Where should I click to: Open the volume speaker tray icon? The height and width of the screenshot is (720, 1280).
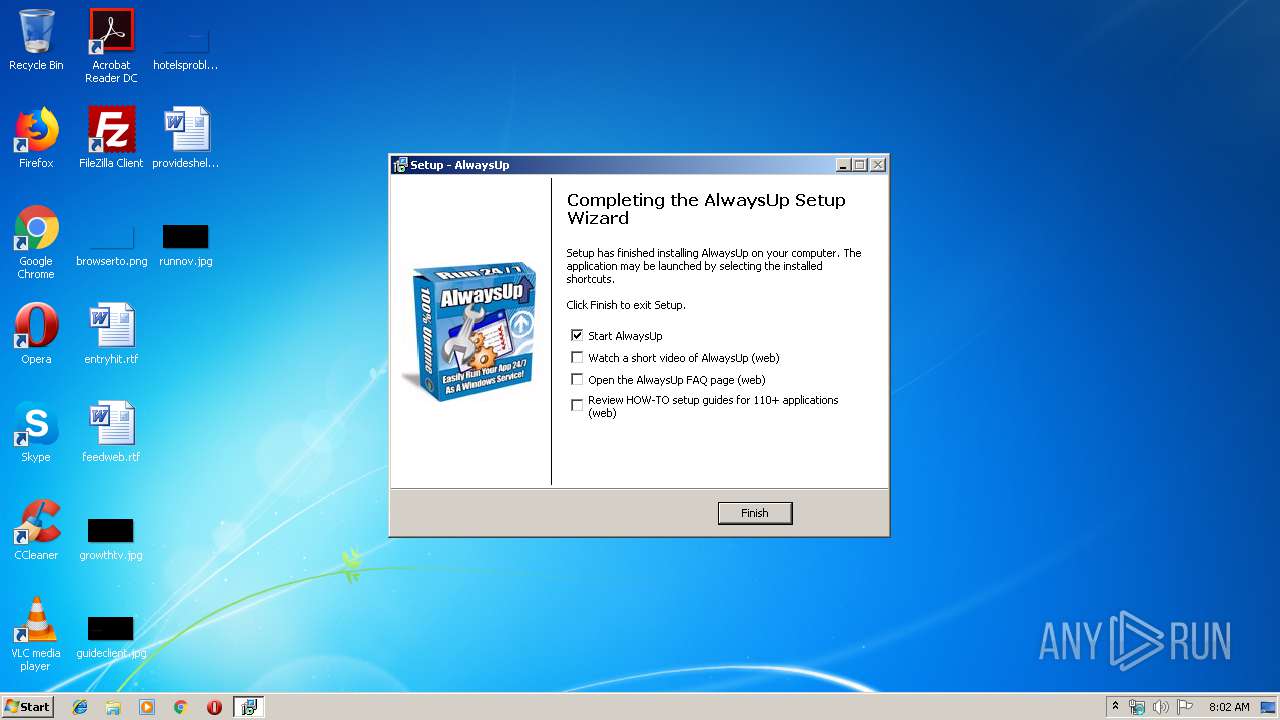pos(1161,707)
